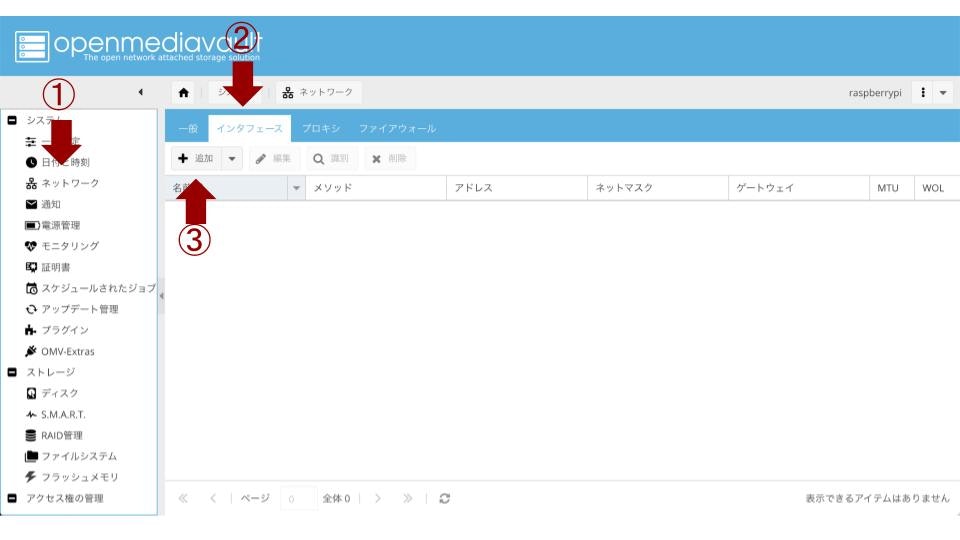Open the vertical dots user menu
The image size is (960, 540).
[923, 92]
